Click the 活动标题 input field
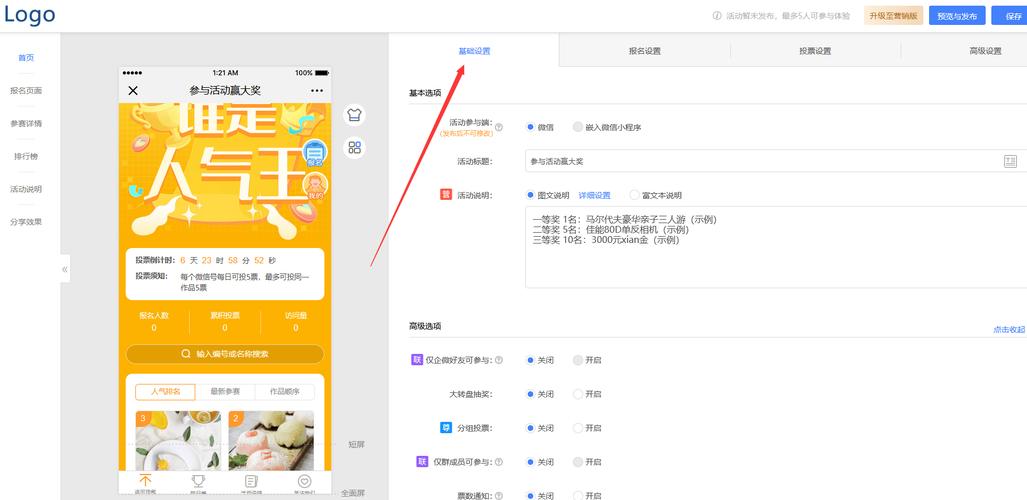 tap(776, 161)
